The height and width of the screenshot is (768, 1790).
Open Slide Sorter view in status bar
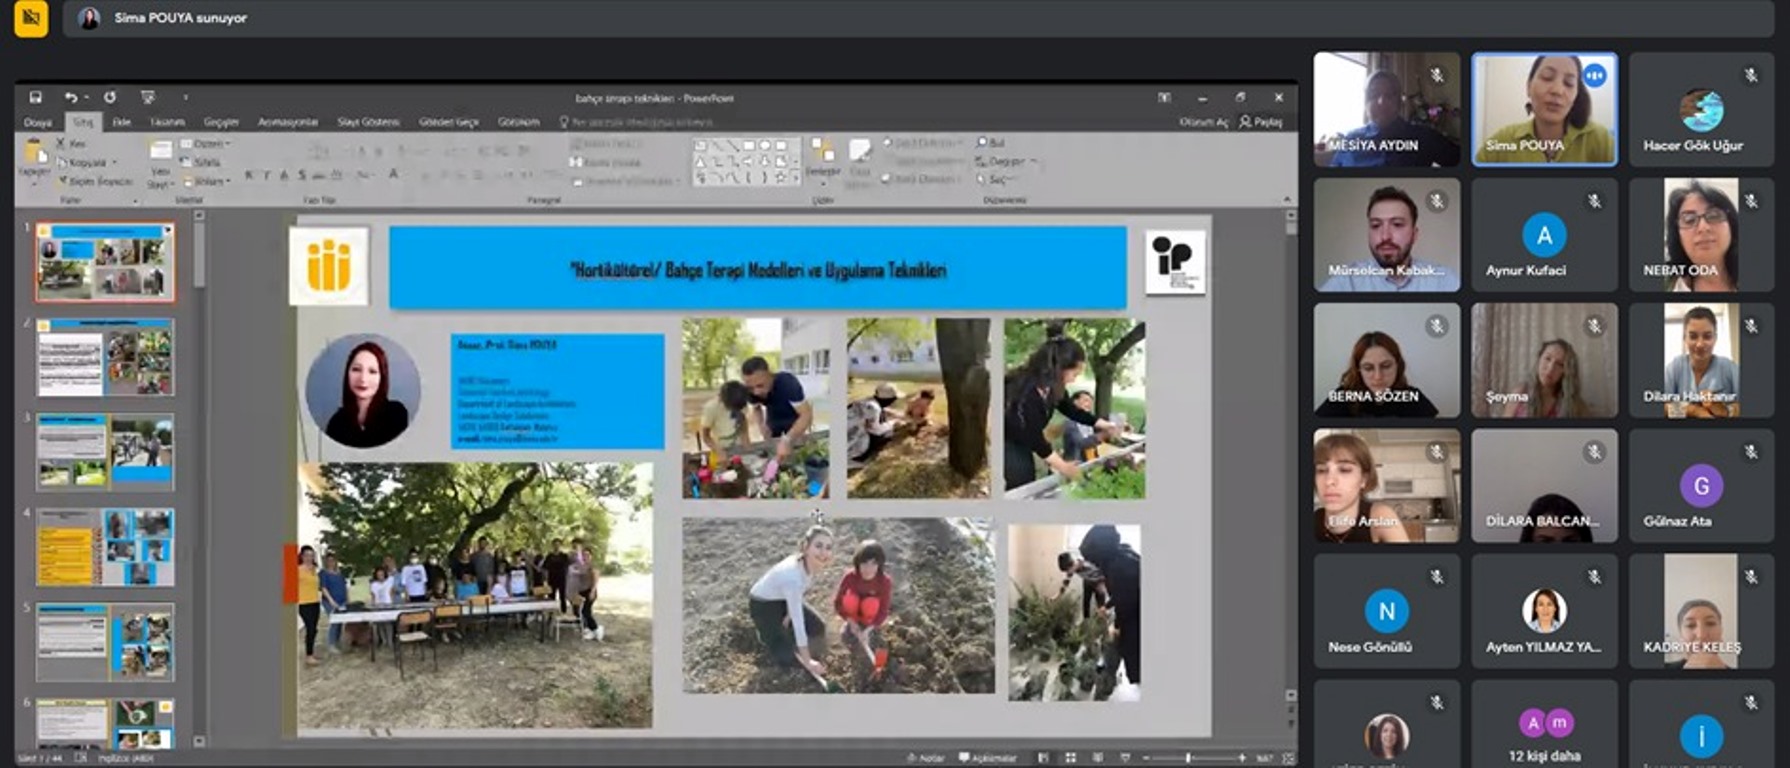[x=1070, y=758]
